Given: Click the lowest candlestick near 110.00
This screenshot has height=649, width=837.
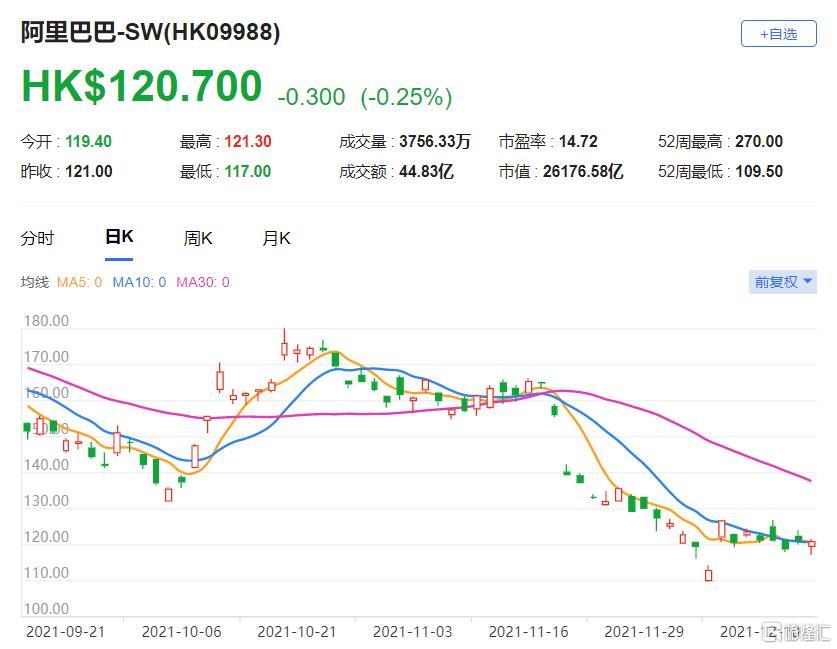Looking at the screenshot, I should 708,574.
